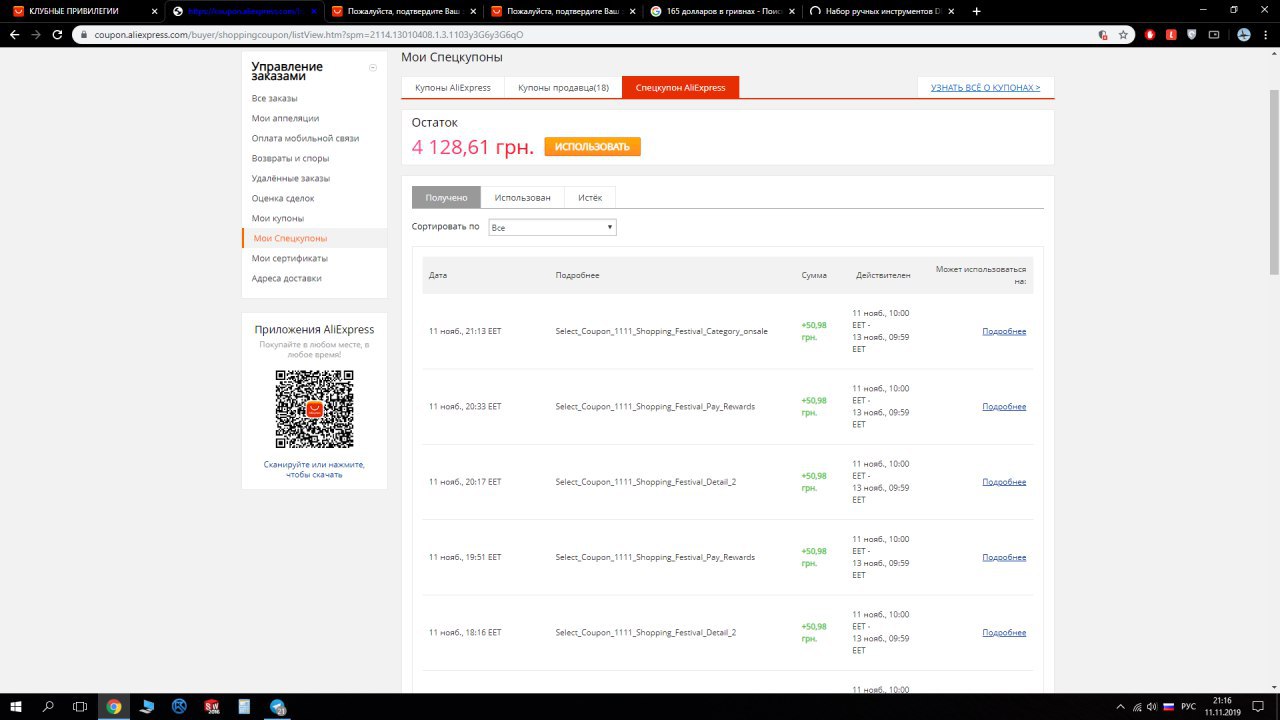Open Chrome three-dot menu

click(1265, 34)
